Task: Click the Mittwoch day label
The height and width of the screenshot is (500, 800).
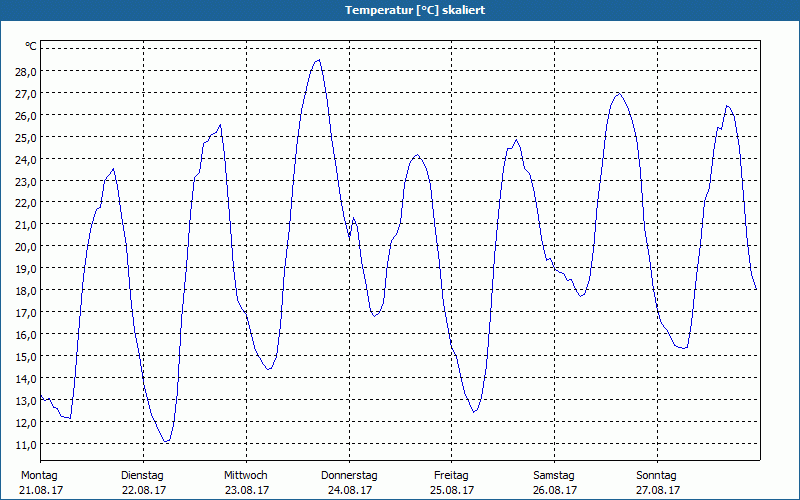Action: click(x=245, y=475)
